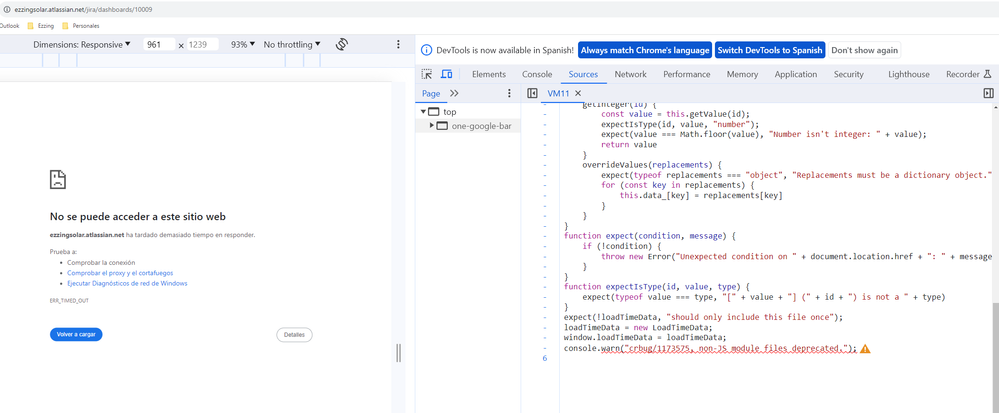Click Always match Chrome's language button

[645, 50]
